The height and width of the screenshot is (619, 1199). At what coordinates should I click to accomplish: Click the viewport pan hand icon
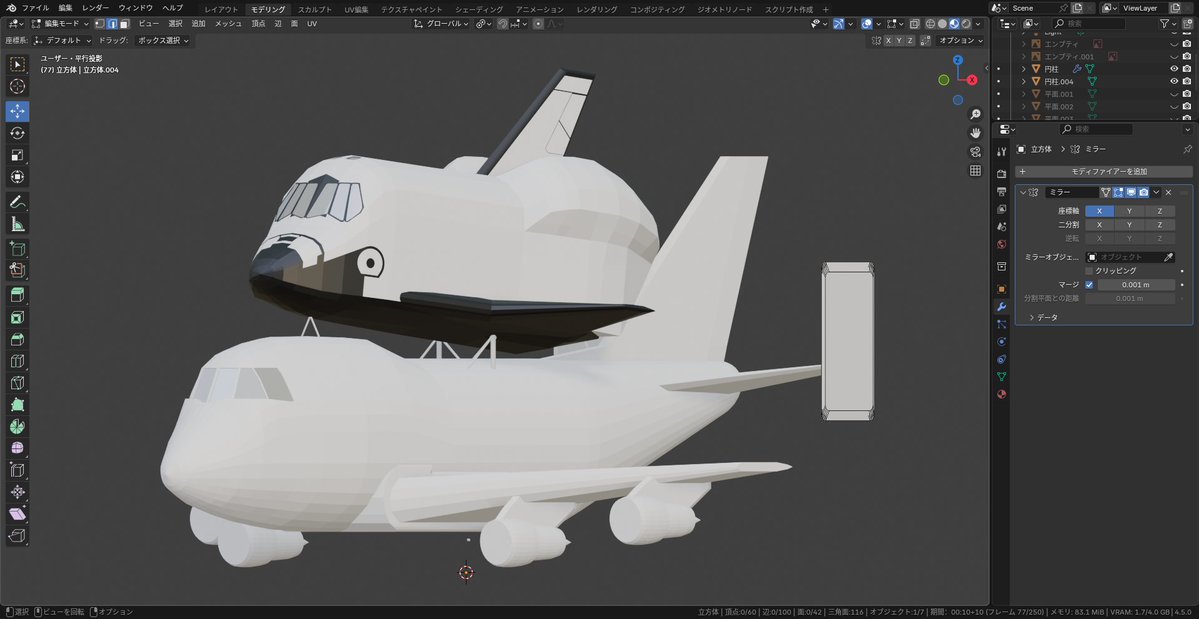coord(975,133)
